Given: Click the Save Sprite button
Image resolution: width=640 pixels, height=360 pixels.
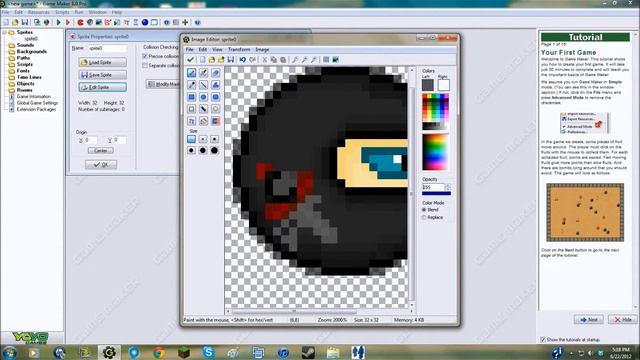Looking at the screenshot, I should (x=102, y=75).
